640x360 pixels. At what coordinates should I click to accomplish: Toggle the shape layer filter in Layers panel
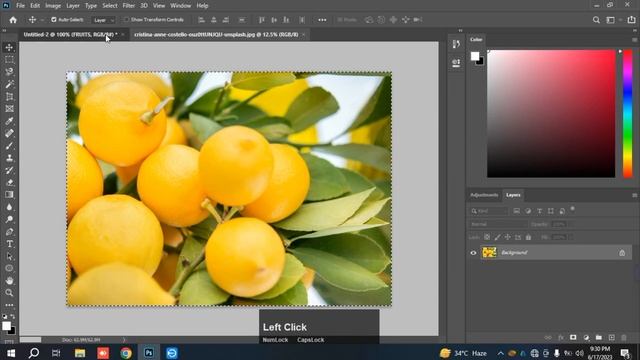(x=551, y=211)
